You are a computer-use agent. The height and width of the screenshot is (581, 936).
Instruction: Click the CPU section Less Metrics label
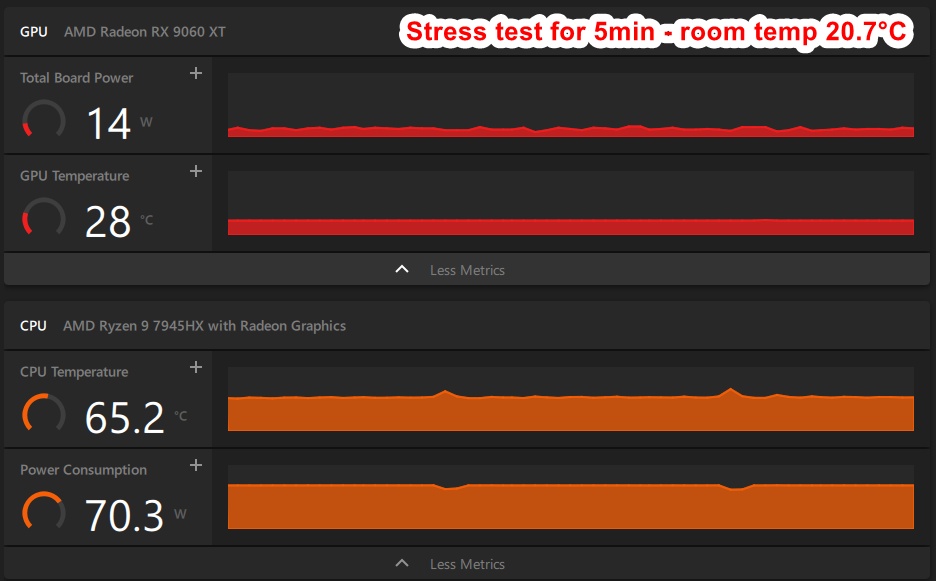(467, 564)
